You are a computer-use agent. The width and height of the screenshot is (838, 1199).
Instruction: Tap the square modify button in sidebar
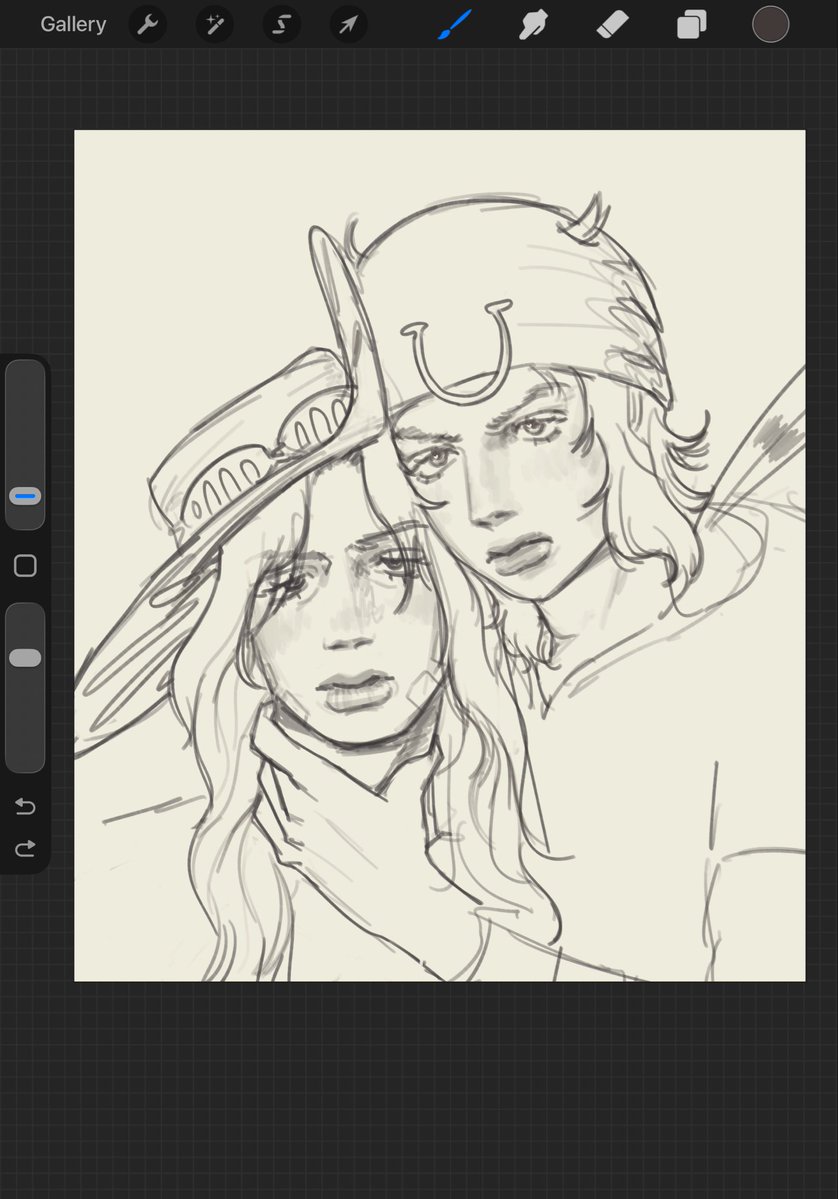(x=25, y=566)
